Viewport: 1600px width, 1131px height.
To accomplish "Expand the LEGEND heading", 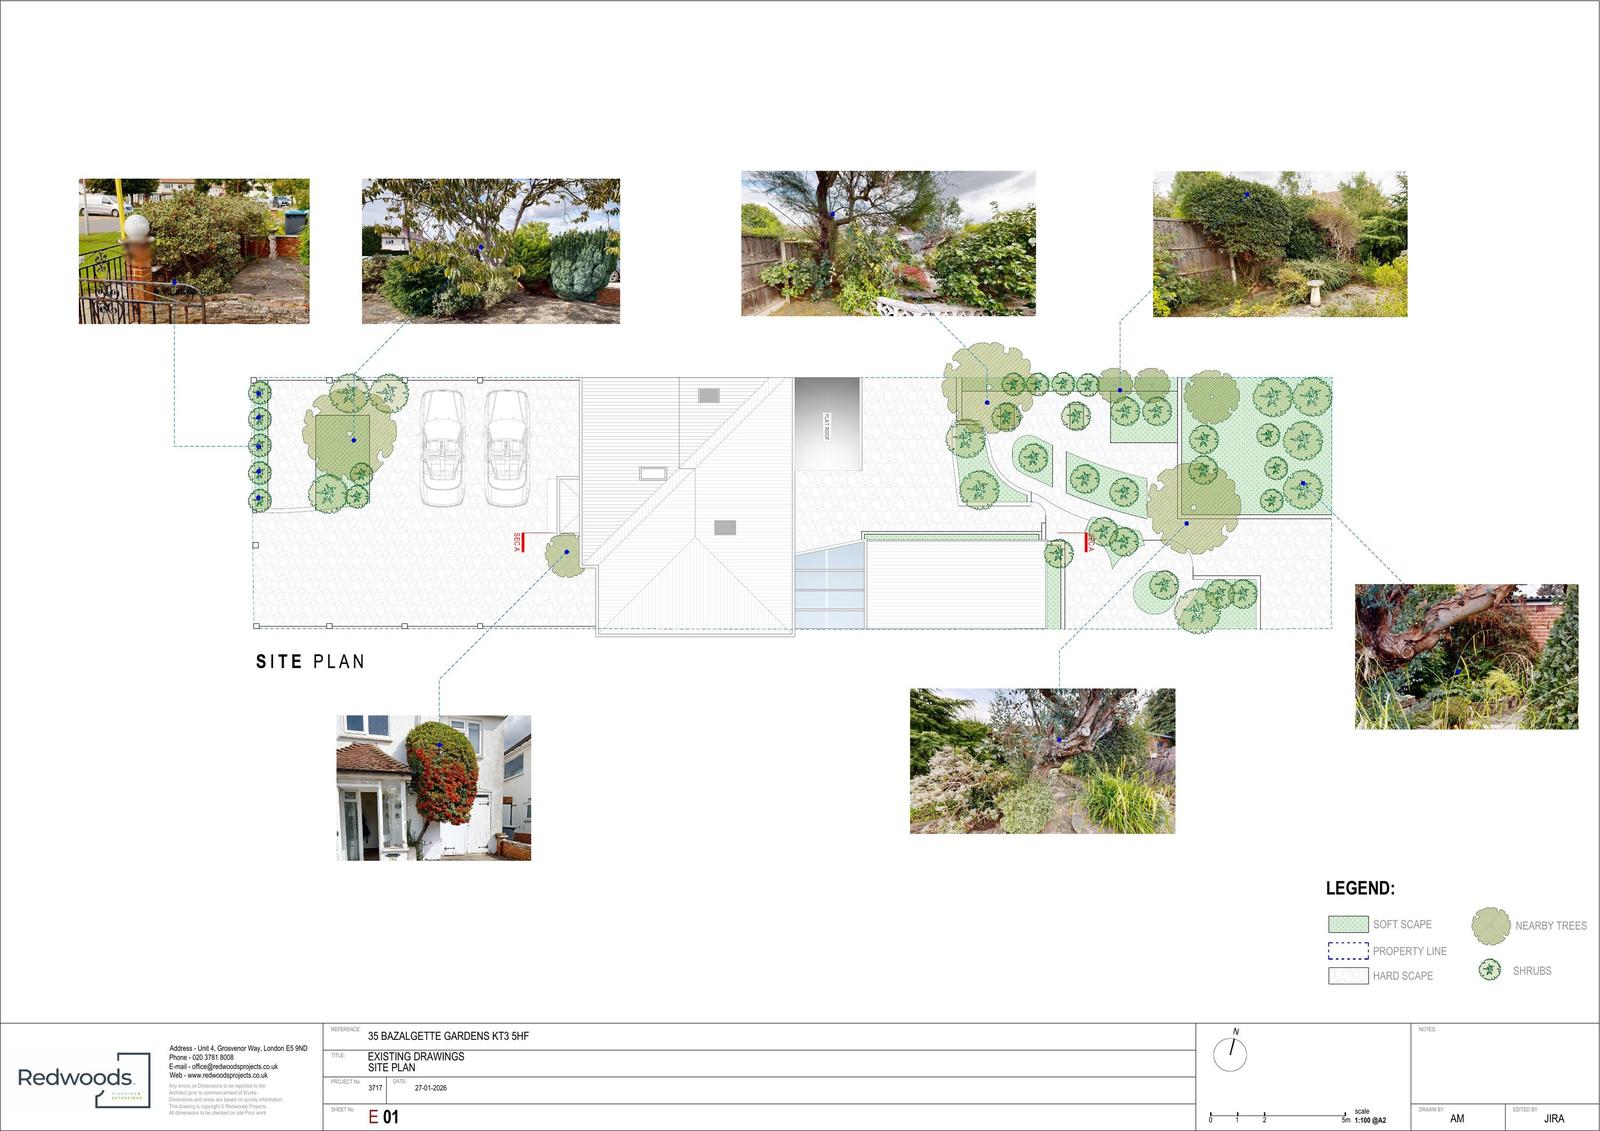I will click(x=1360, y=887).
